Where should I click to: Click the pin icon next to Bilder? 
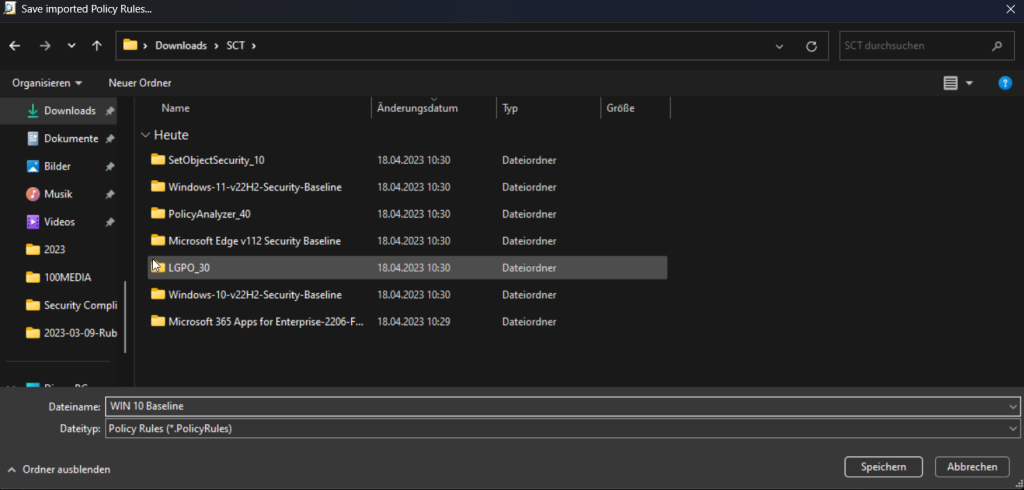(x=110, y=167)
